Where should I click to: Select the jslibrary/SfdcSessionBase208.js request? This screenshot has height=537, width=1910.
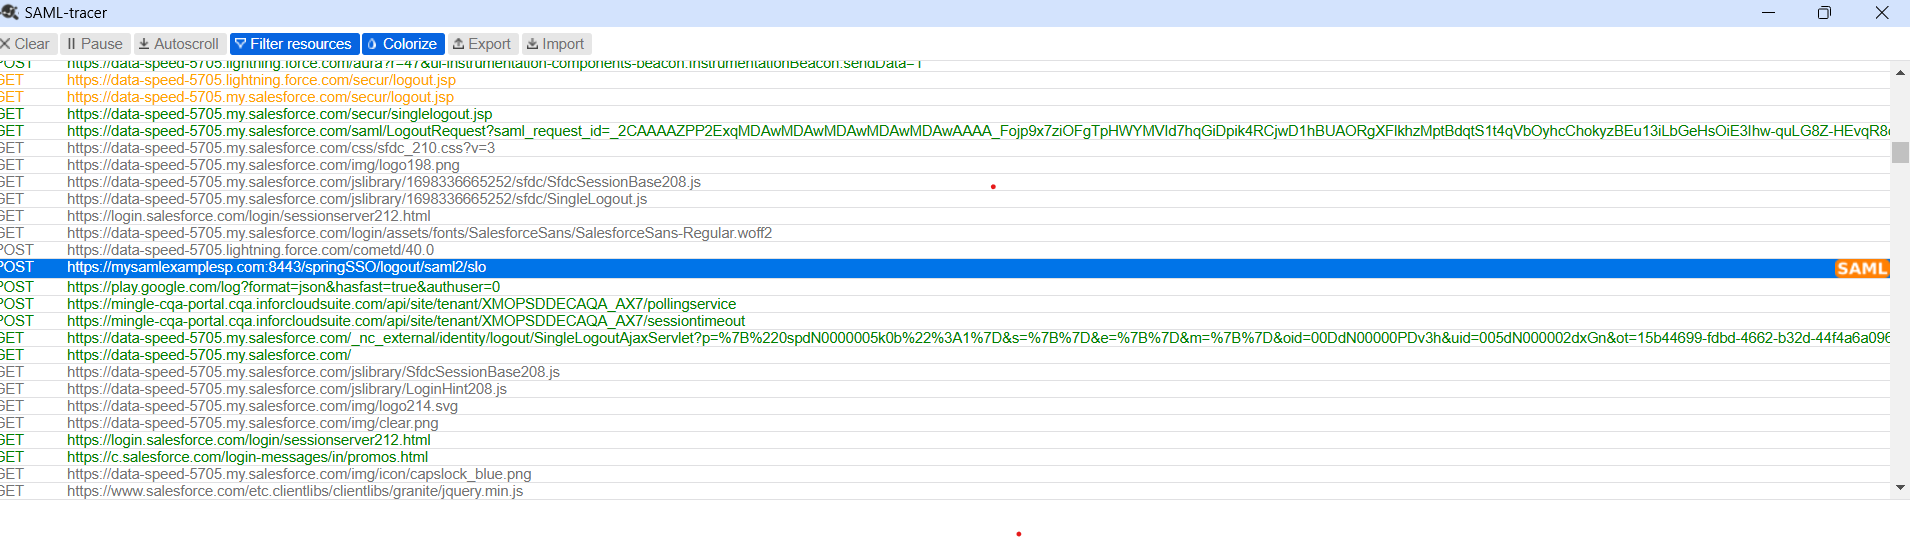945,372
